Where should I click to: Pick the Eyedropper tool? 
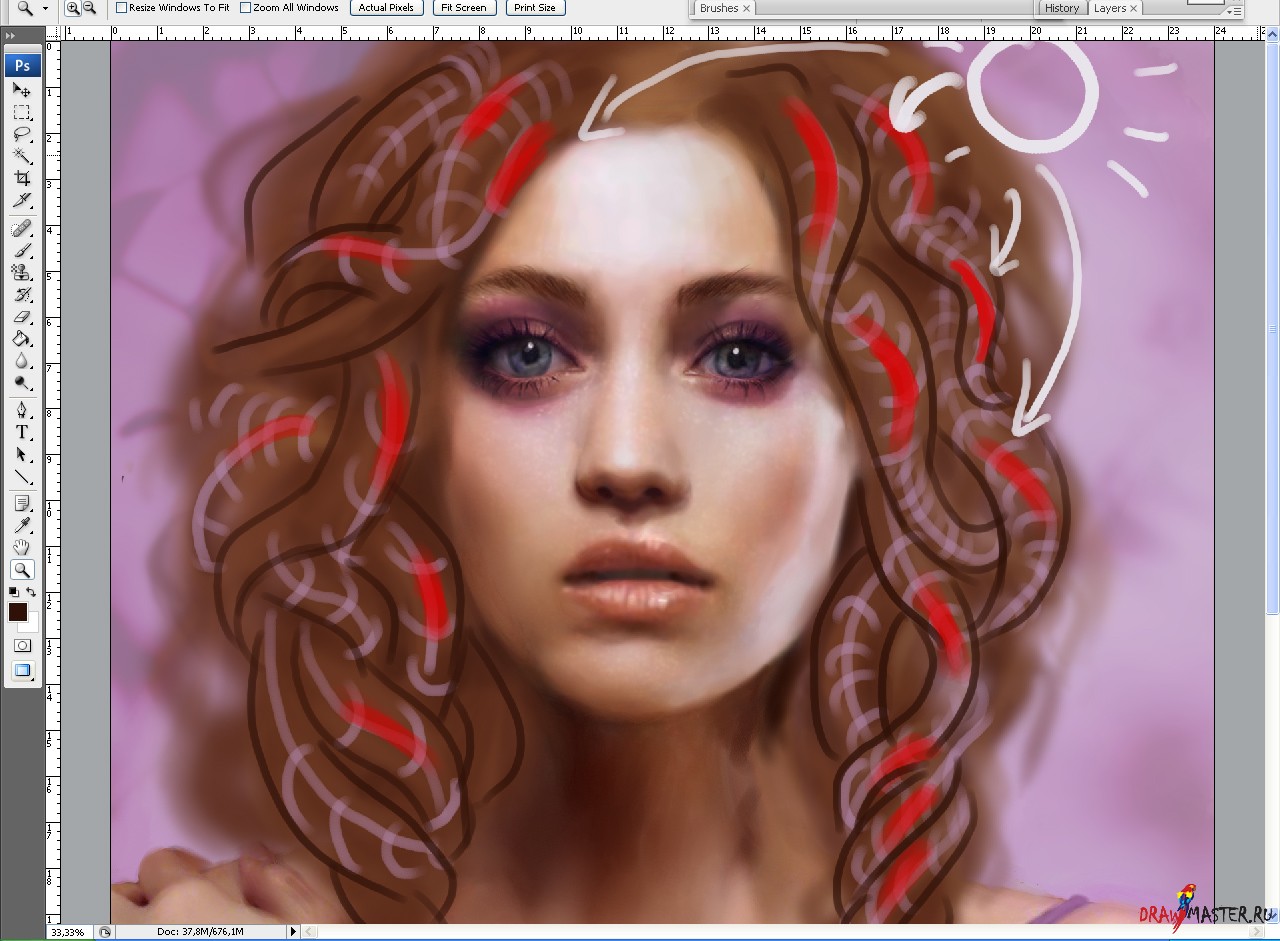coord(22,525)
